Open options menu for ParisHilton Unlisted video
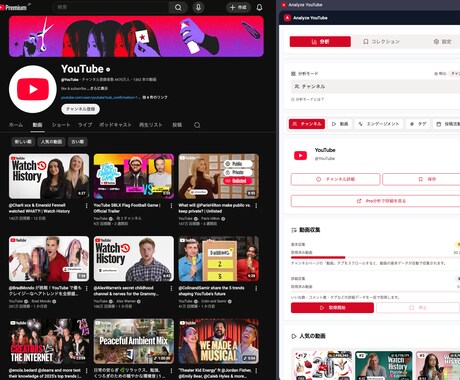 (256, 206)
